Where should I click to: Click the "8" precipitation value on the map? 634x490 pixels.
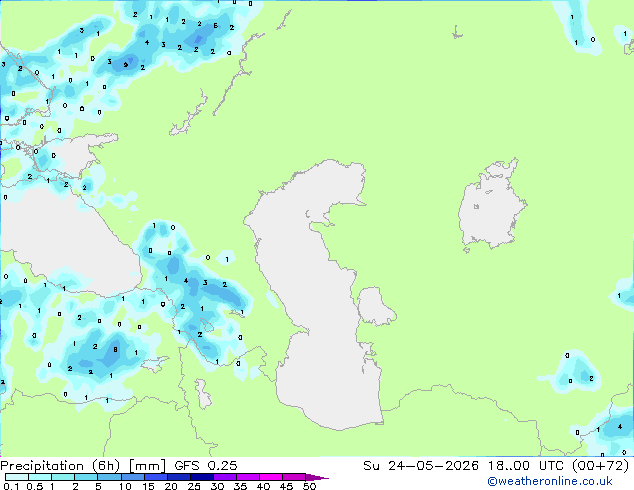point(116,349)
